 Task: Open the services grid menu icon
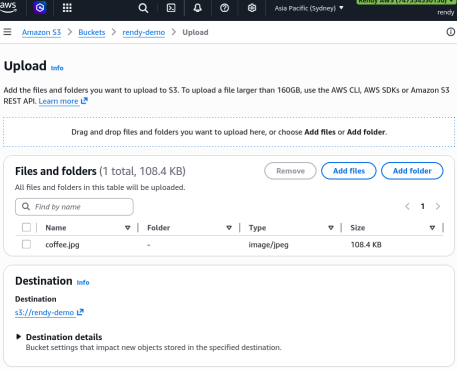pos(67,8)
